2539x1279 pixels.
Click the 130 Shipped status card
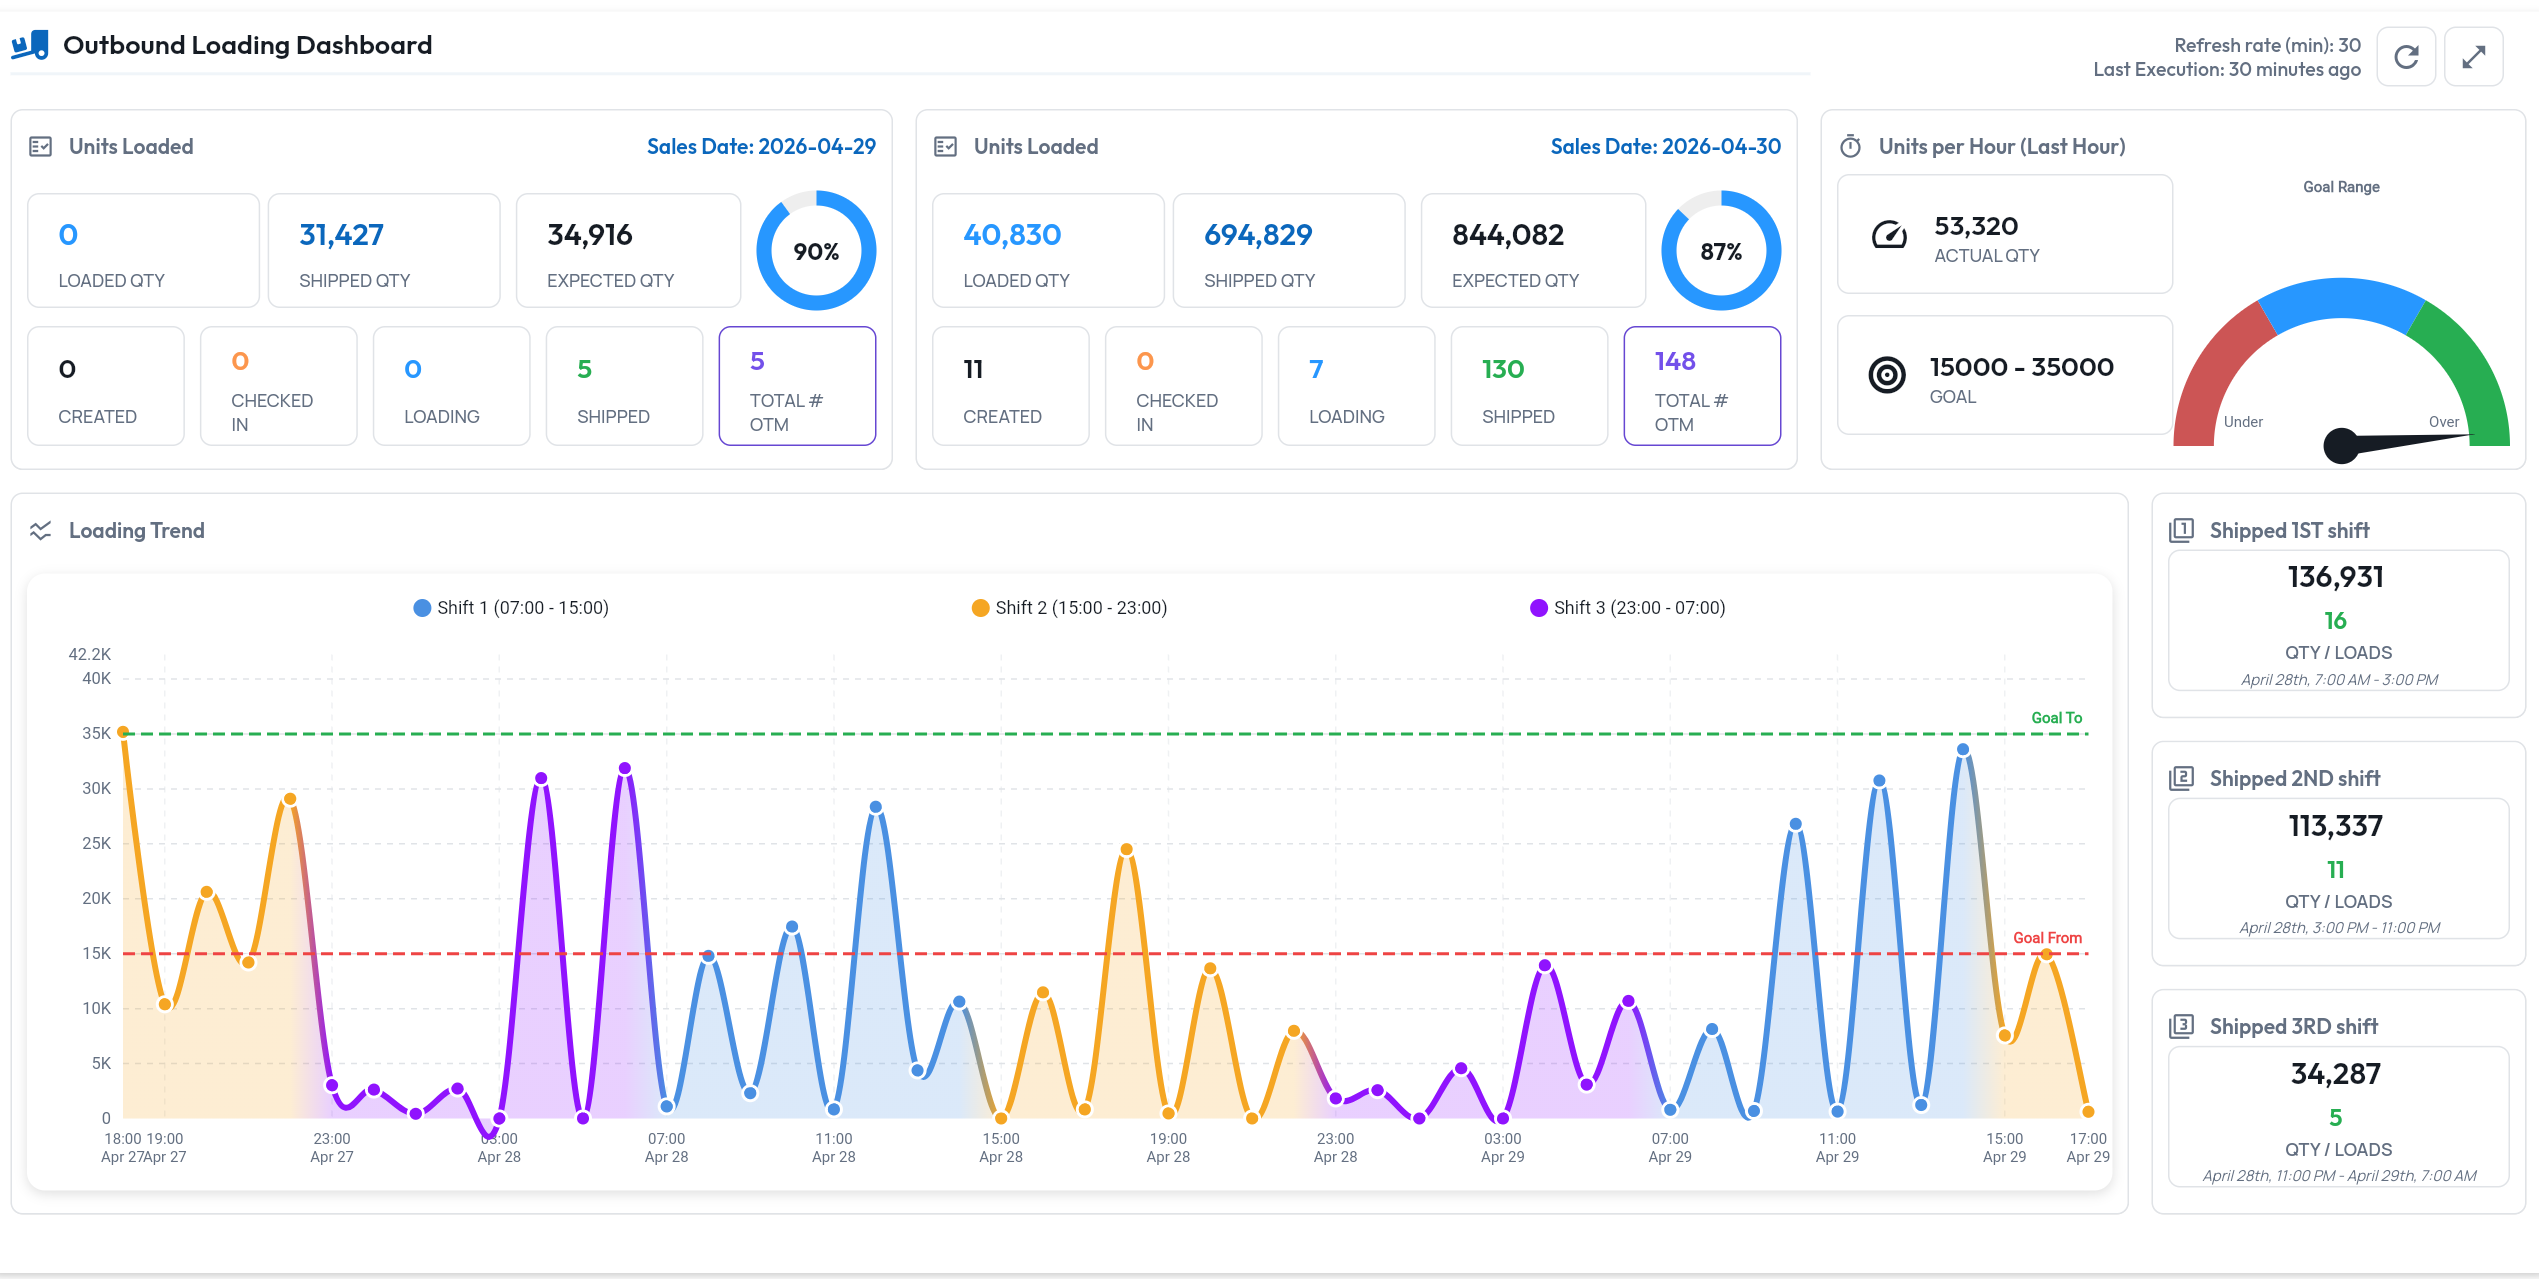click(1529, 386)
